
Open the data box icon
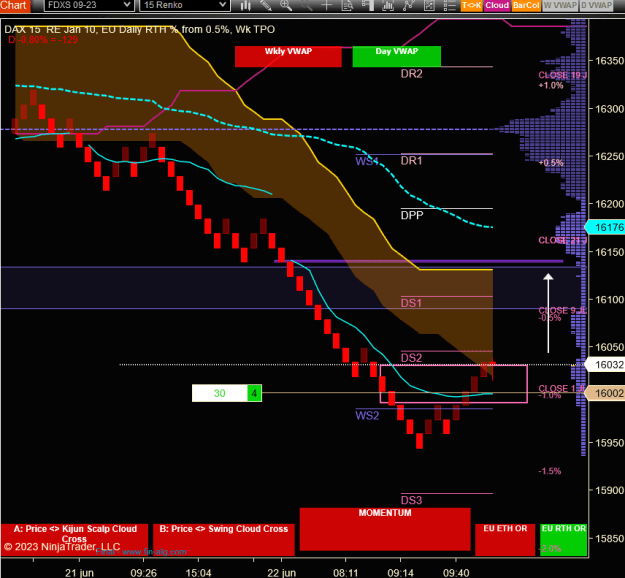click(347, 5)
